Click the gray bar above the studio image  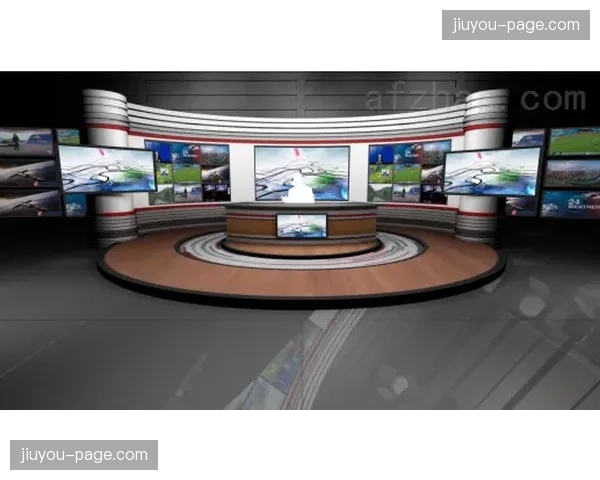point(300,68)
